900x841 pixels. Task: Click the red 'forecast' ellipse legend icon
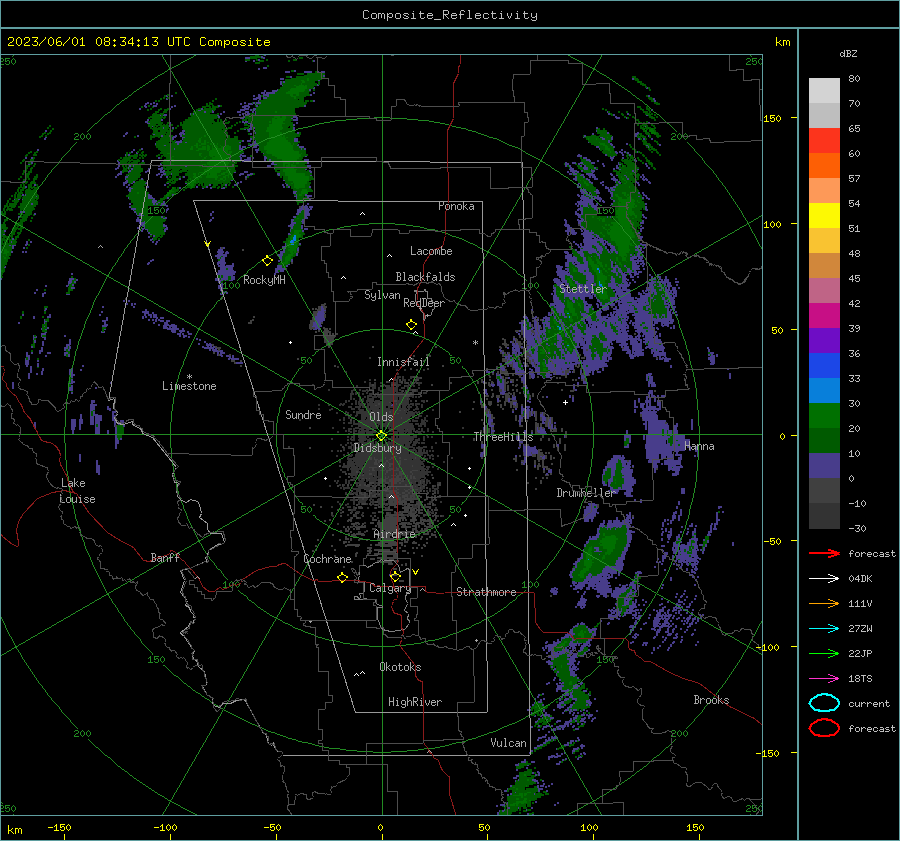(x=824, y=728)
